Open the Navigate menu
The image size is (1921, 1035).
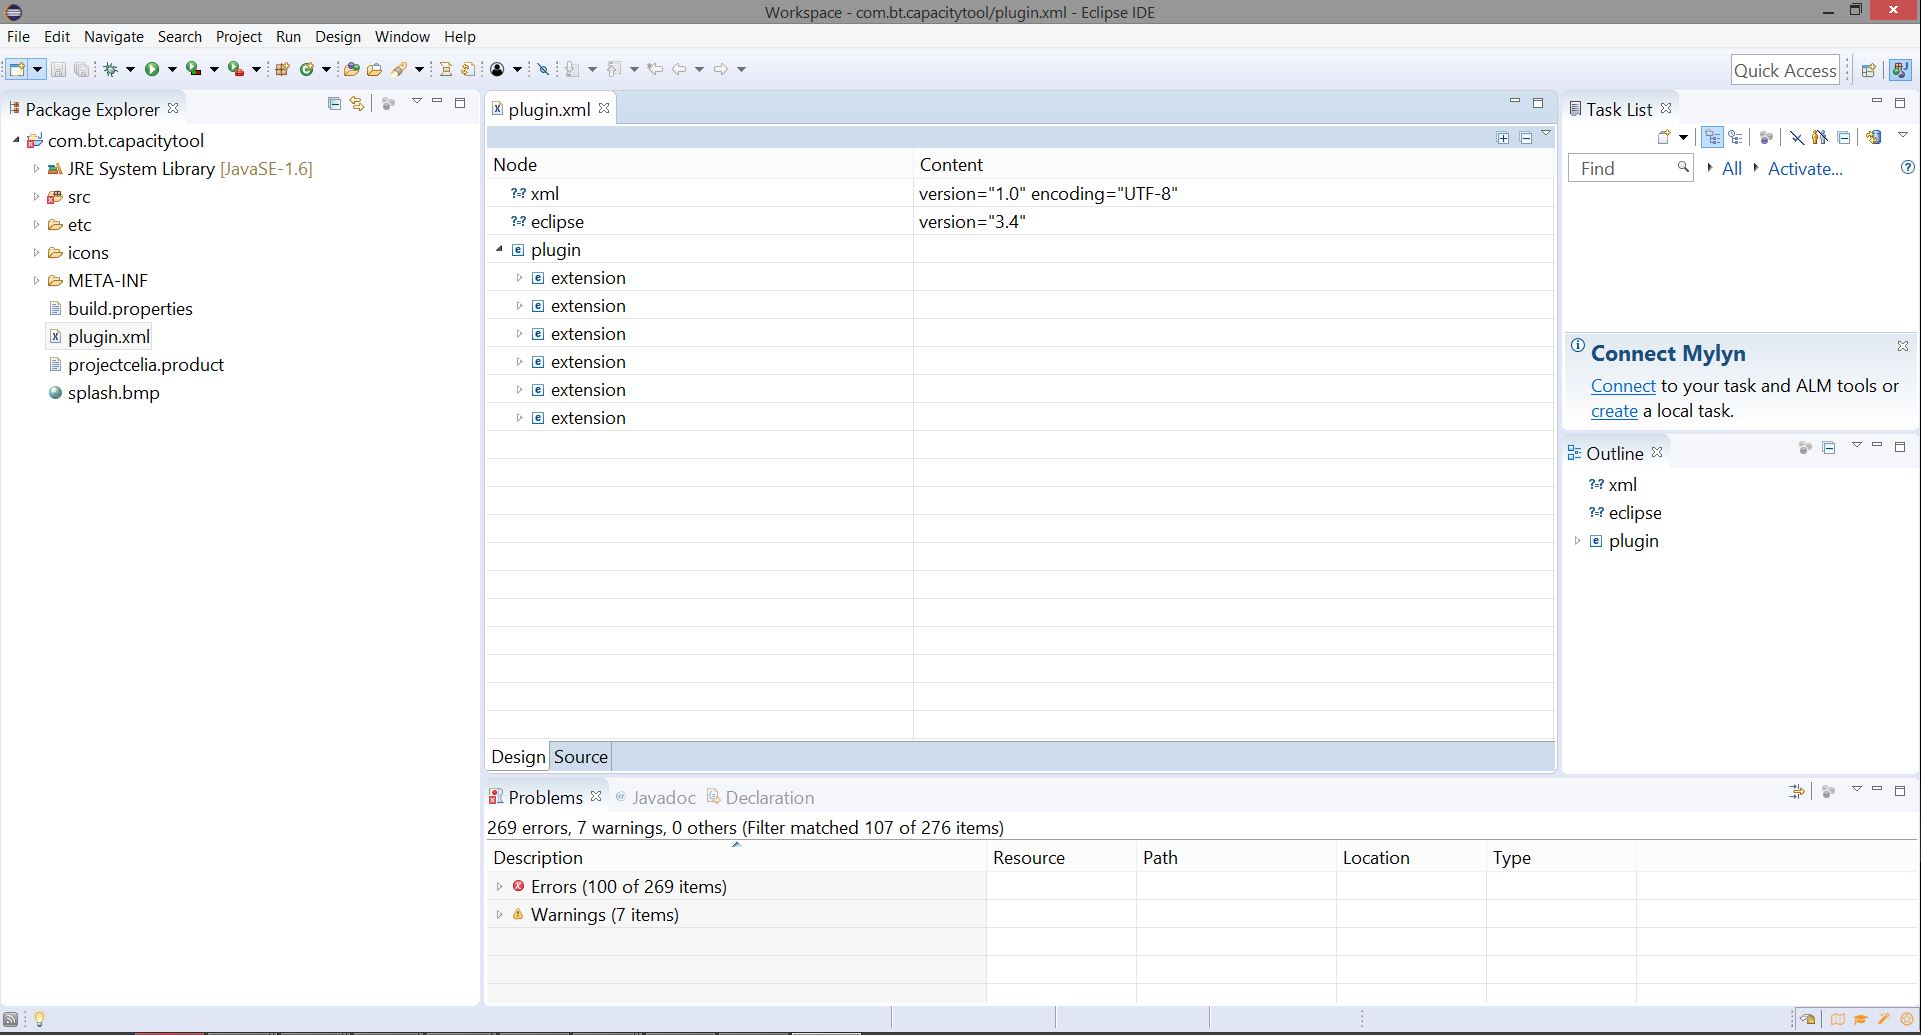(114, 37)
